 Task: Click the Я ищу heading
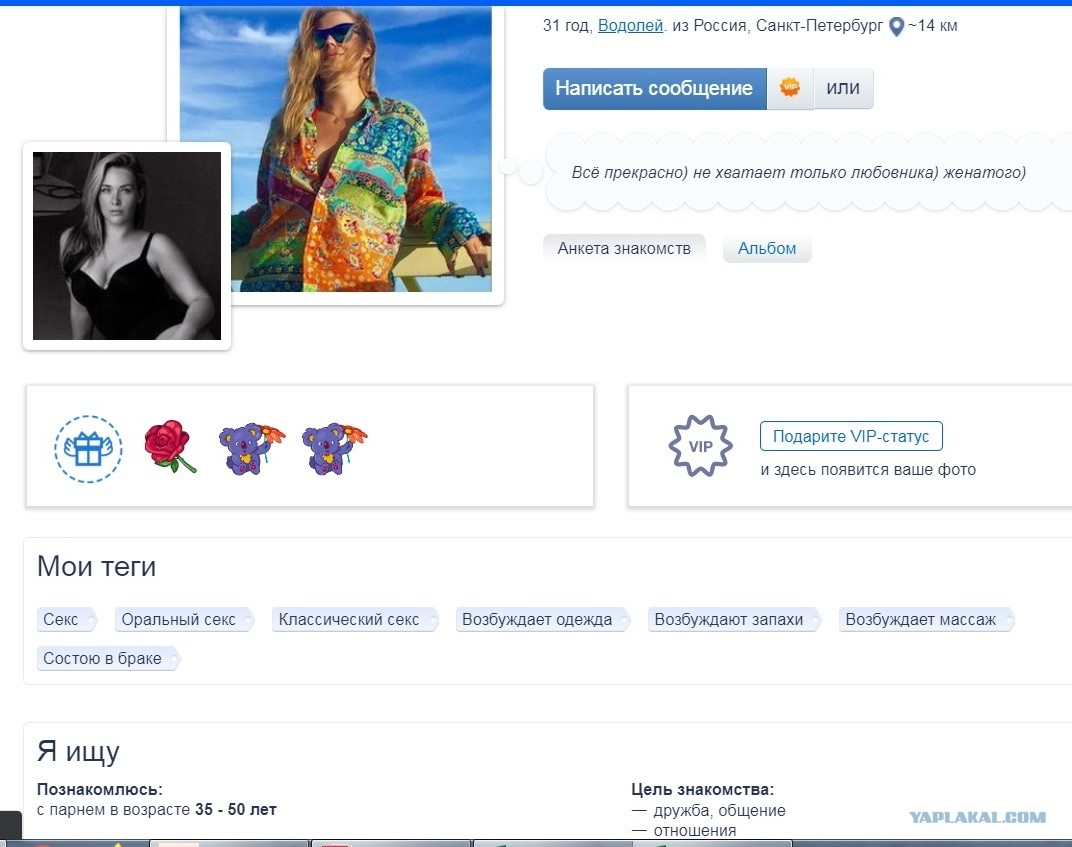[78, 751]
